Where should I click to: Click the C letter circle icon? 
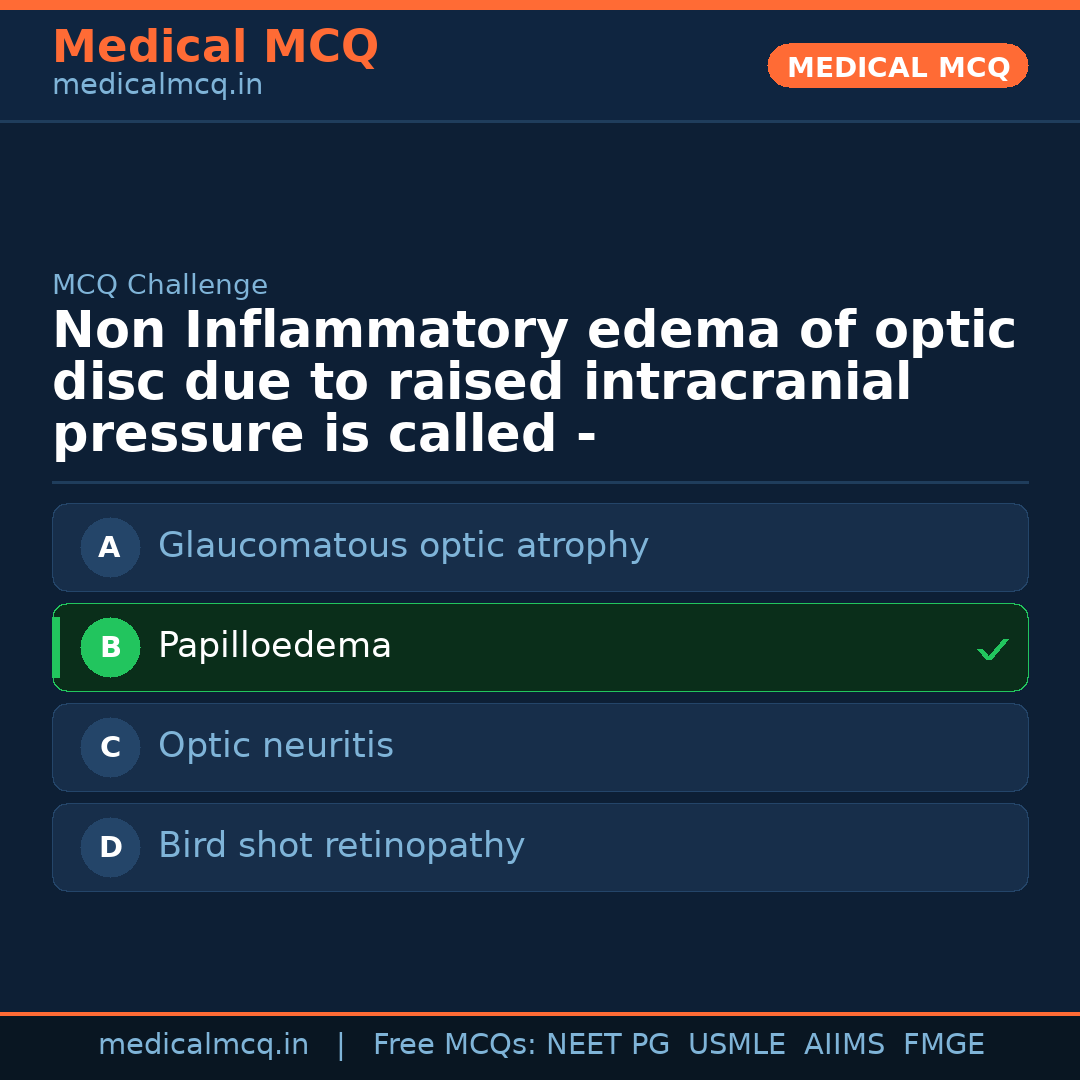pyautogui.click(x=110, y=747)
